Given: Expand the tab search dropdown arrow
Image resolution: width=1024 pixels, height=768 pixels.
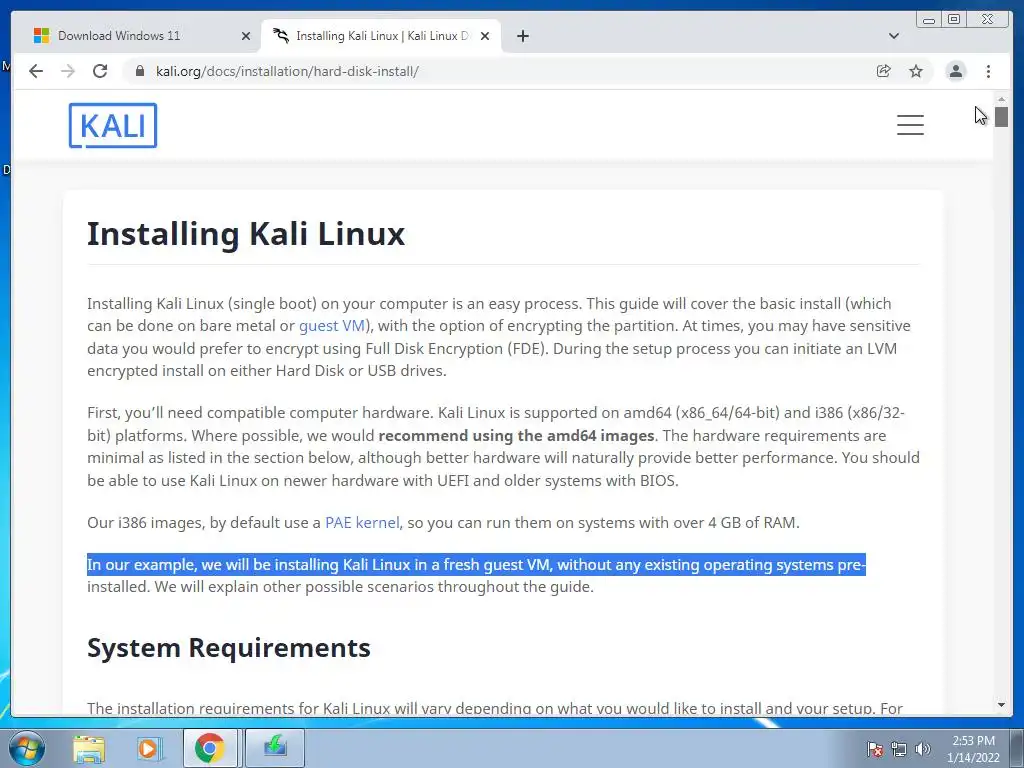Looking at the screenshot, I should (x=893, y=36).
